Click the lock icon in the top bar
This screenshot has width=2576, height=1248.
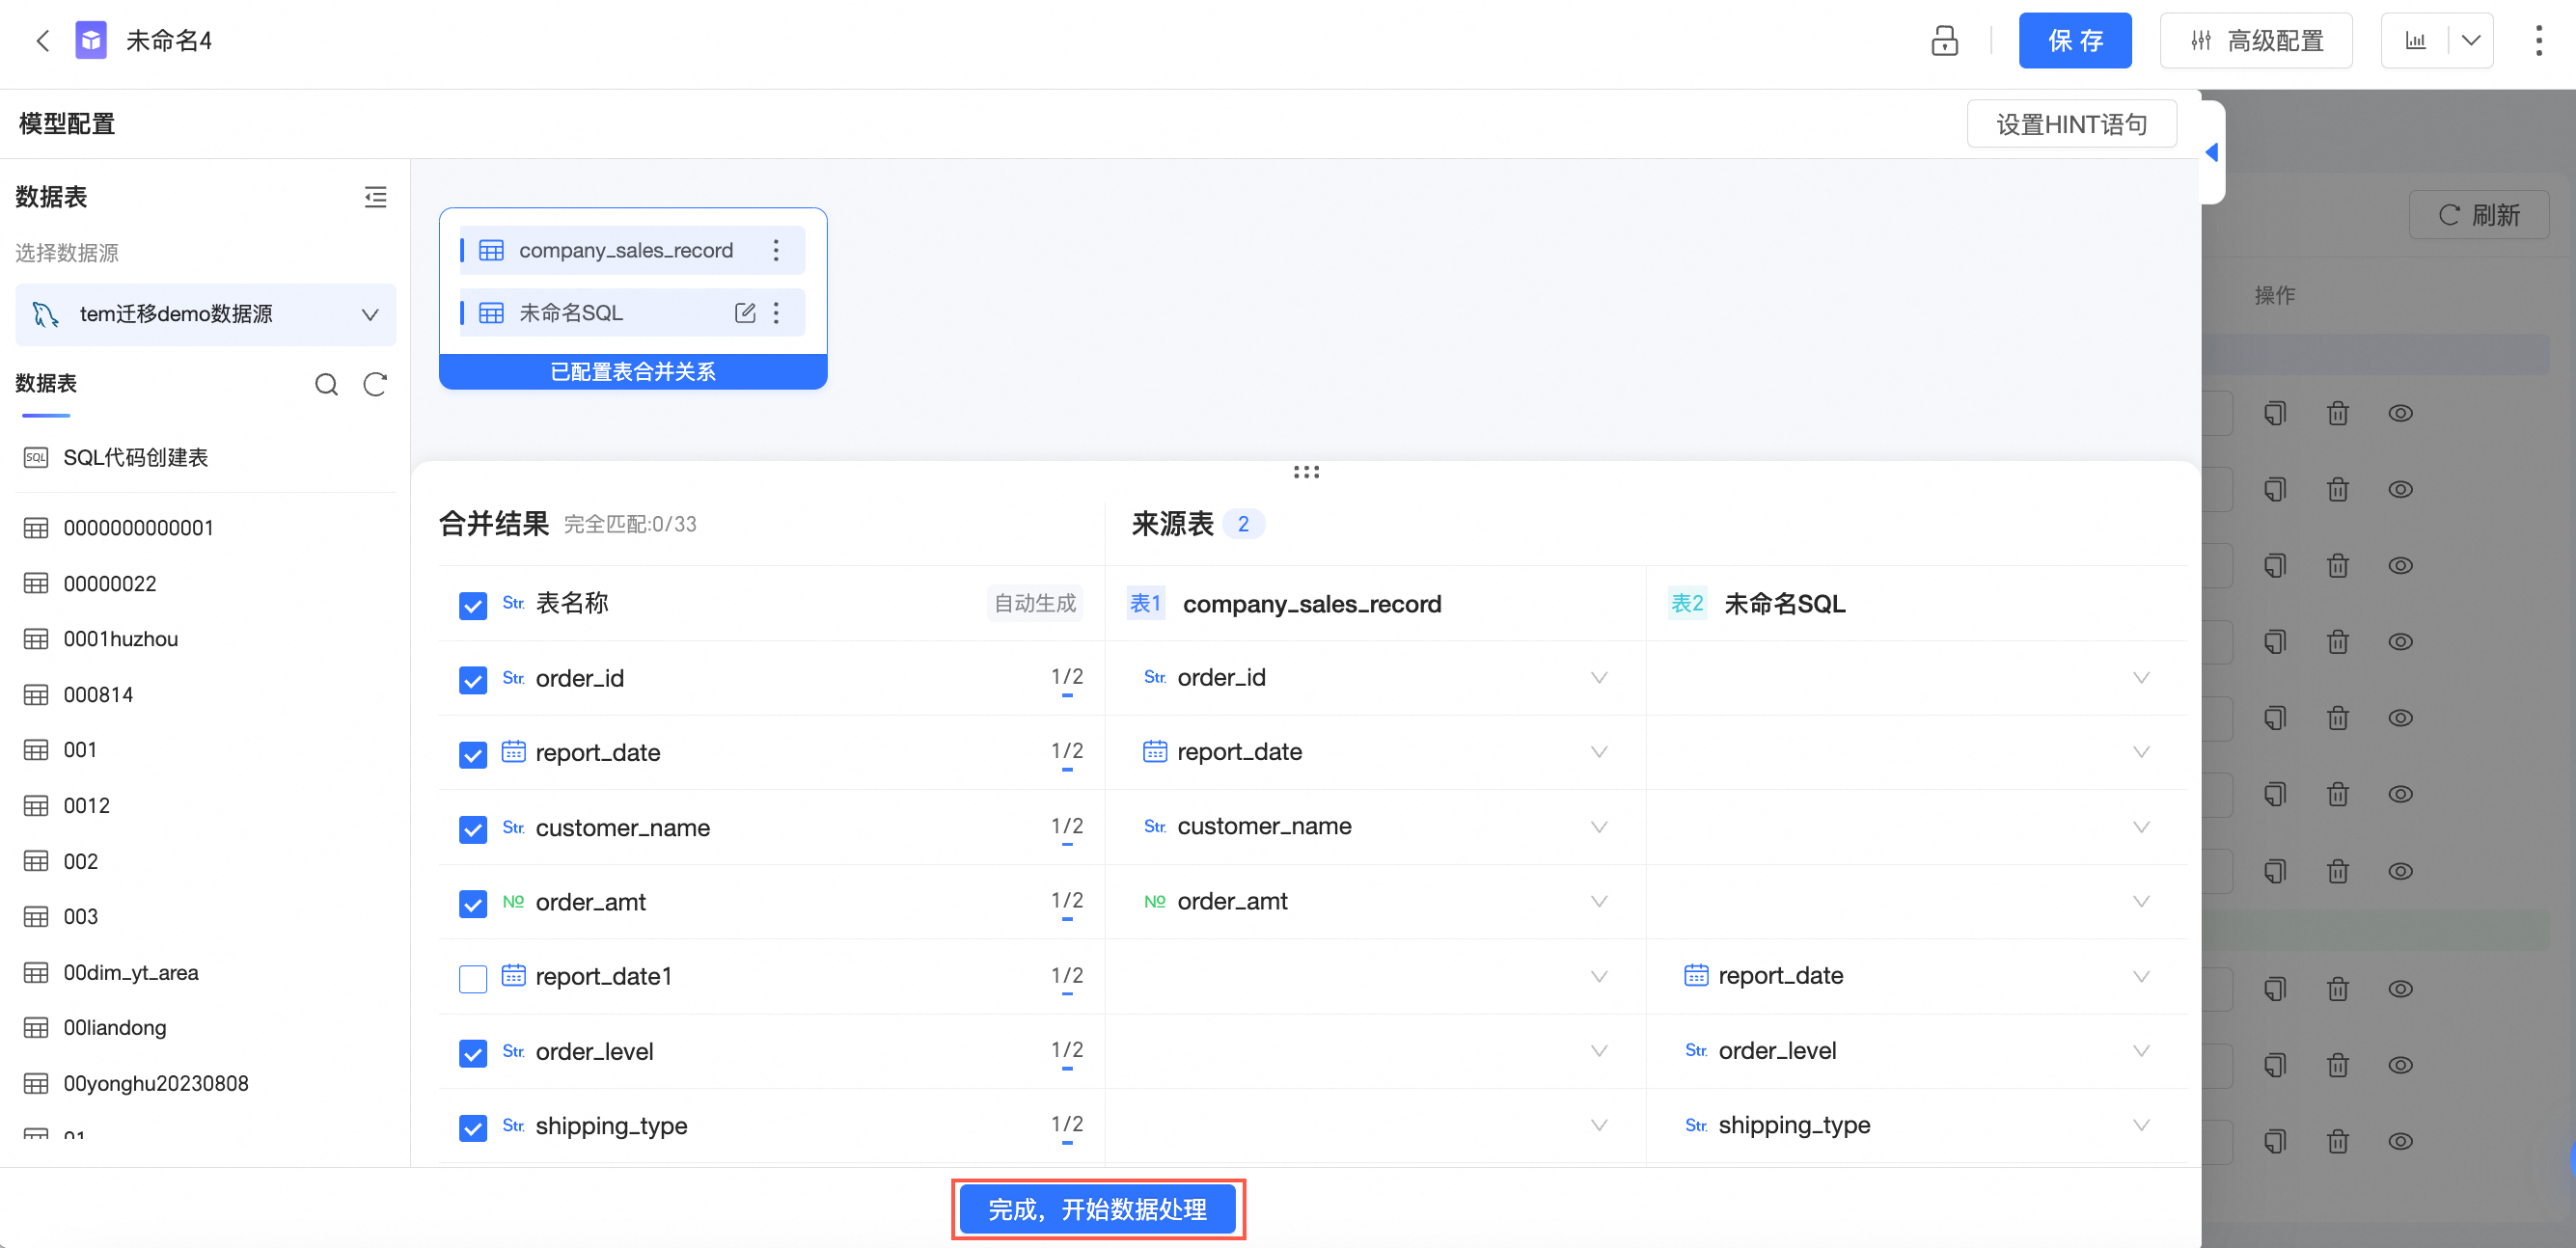point(1943,41)
